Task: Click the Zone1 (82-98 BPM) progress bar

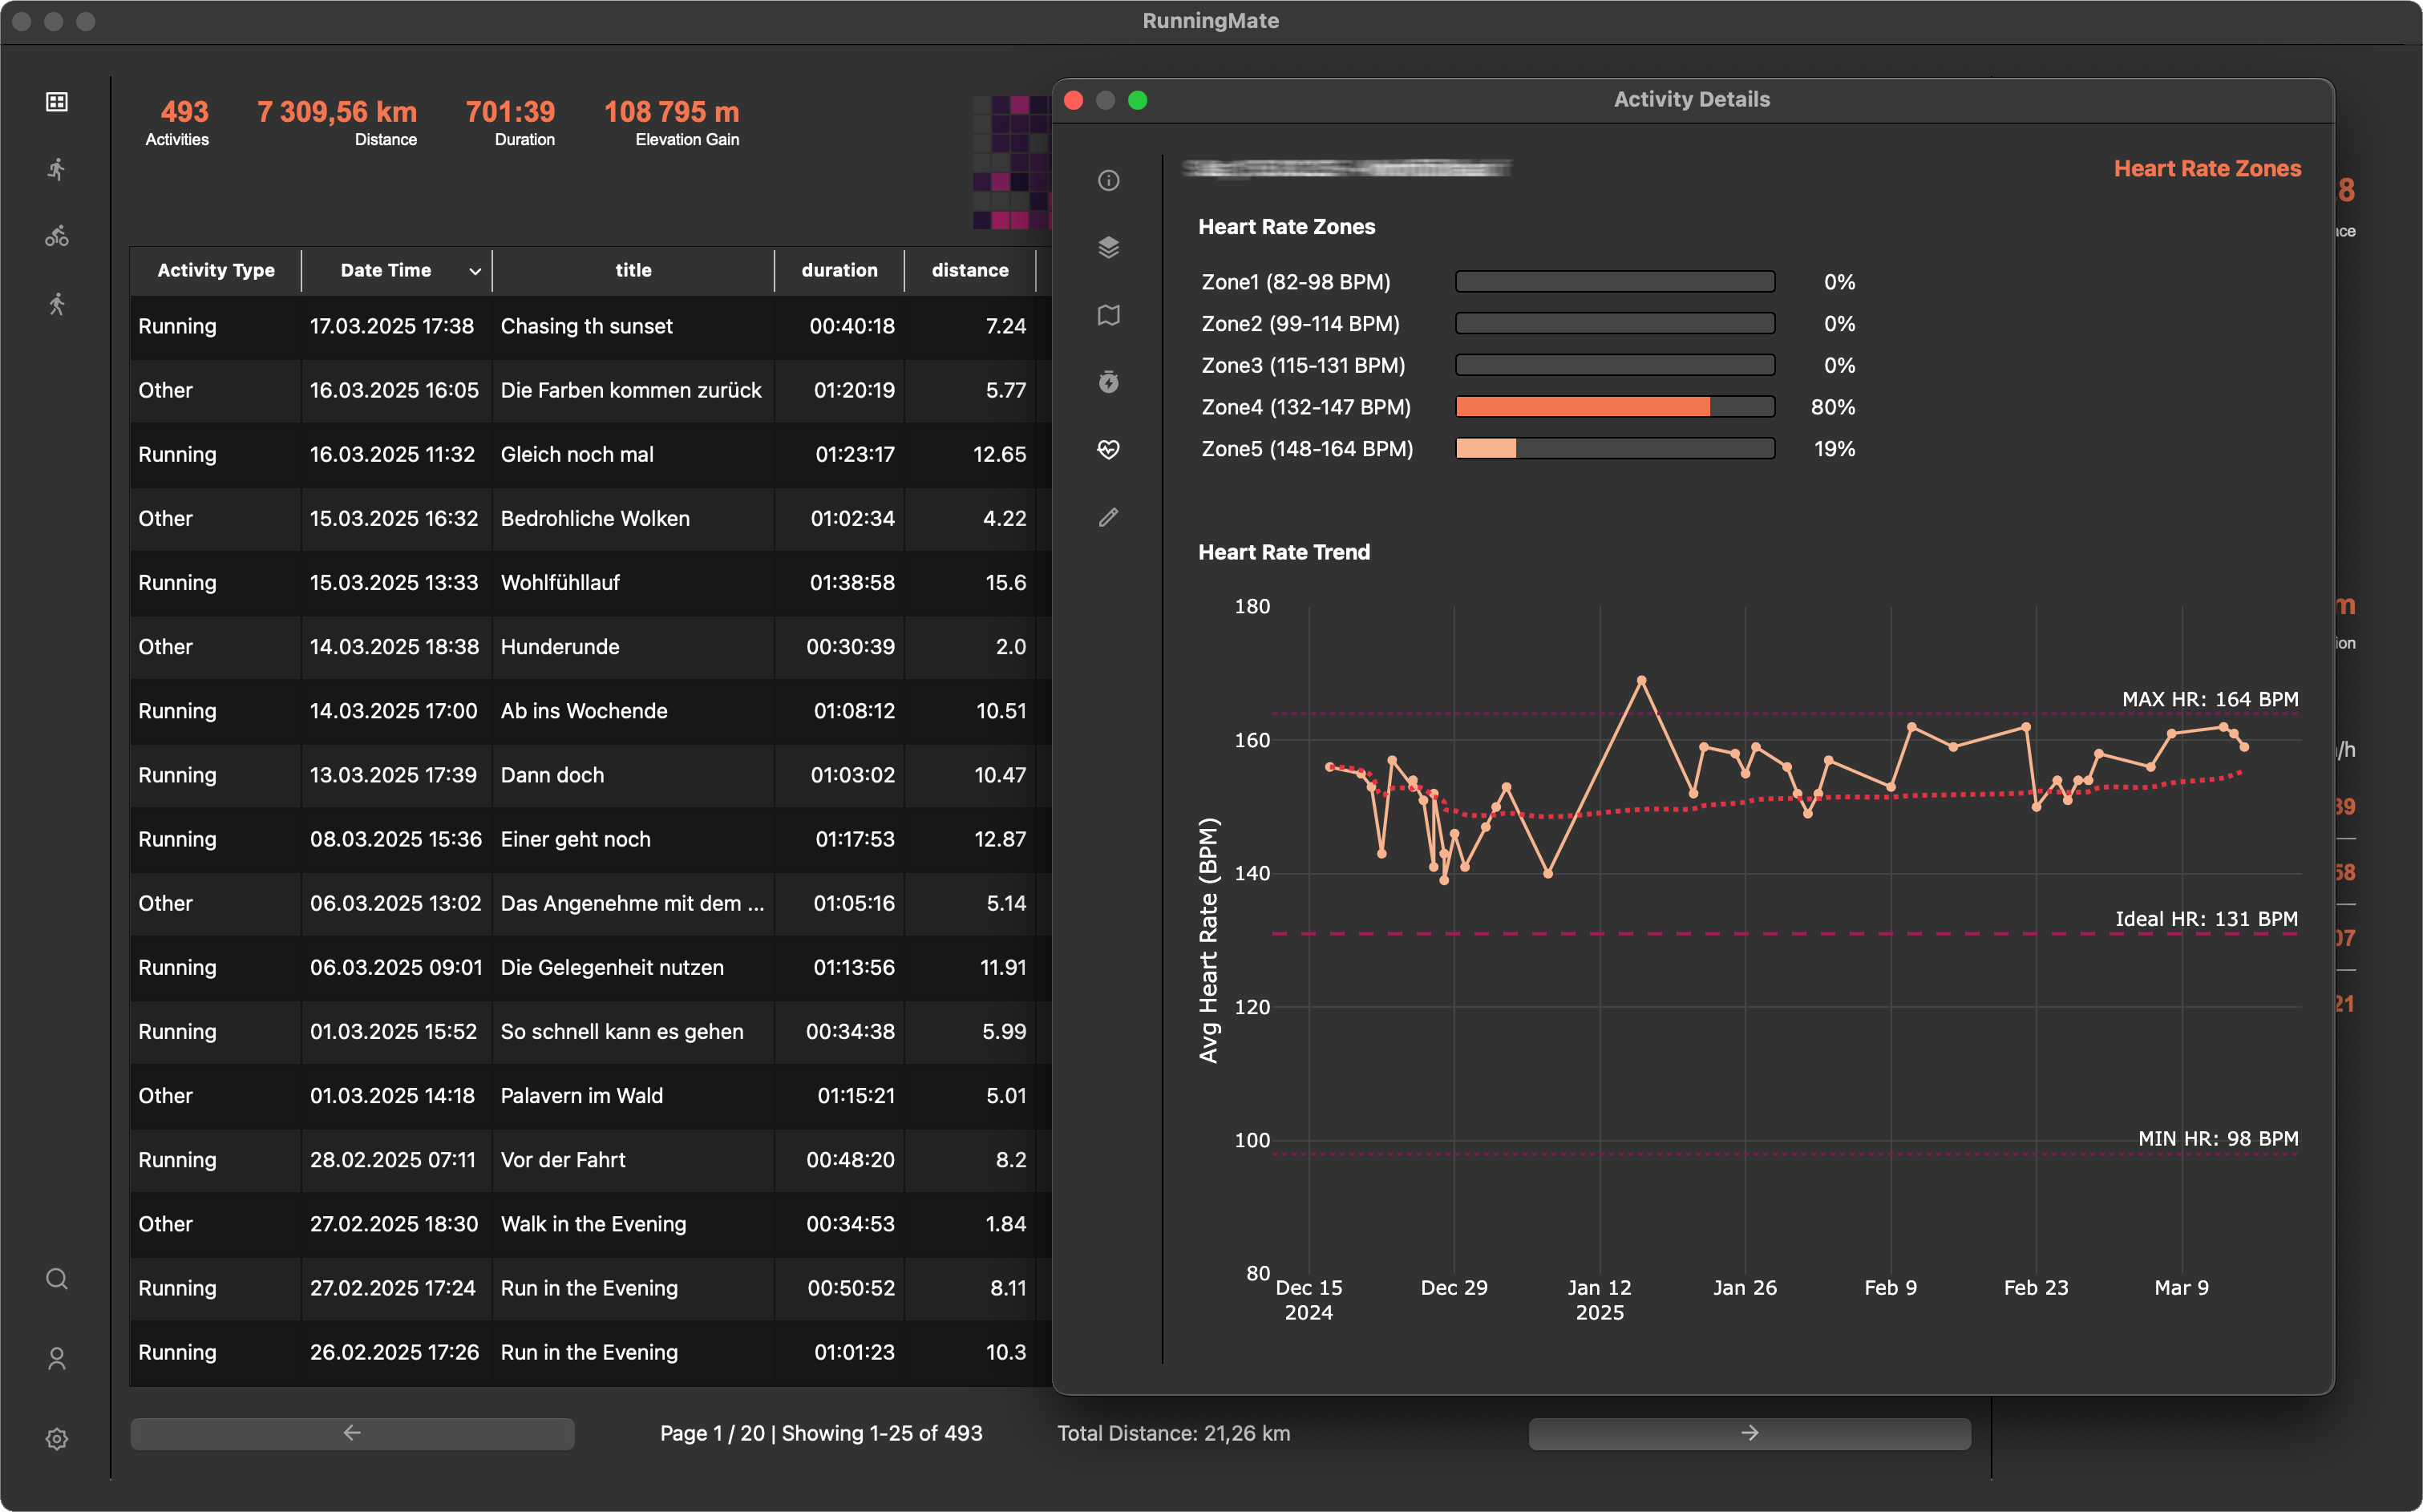Action: pyautogui.click(x=1615, y=282)
